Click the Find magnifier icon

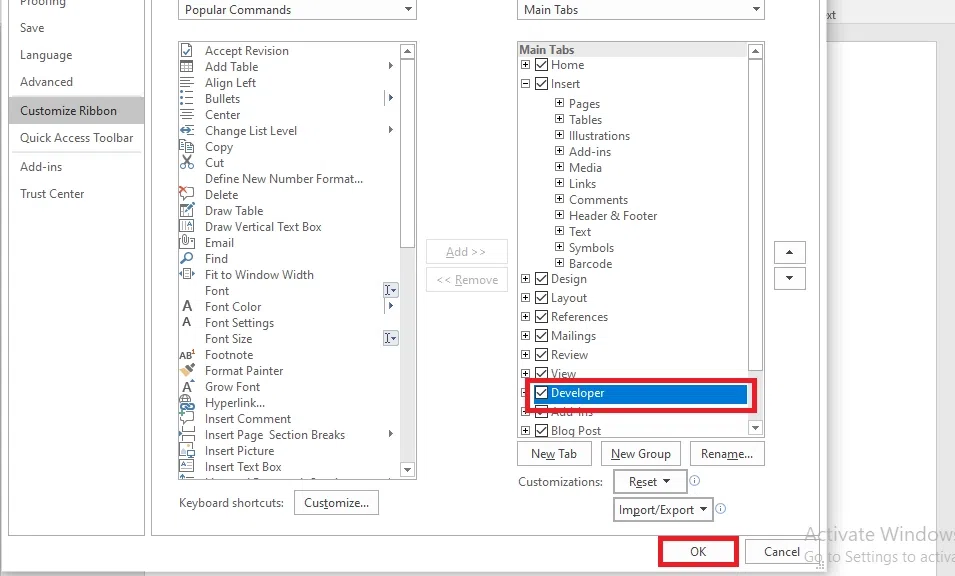[186, 258]
